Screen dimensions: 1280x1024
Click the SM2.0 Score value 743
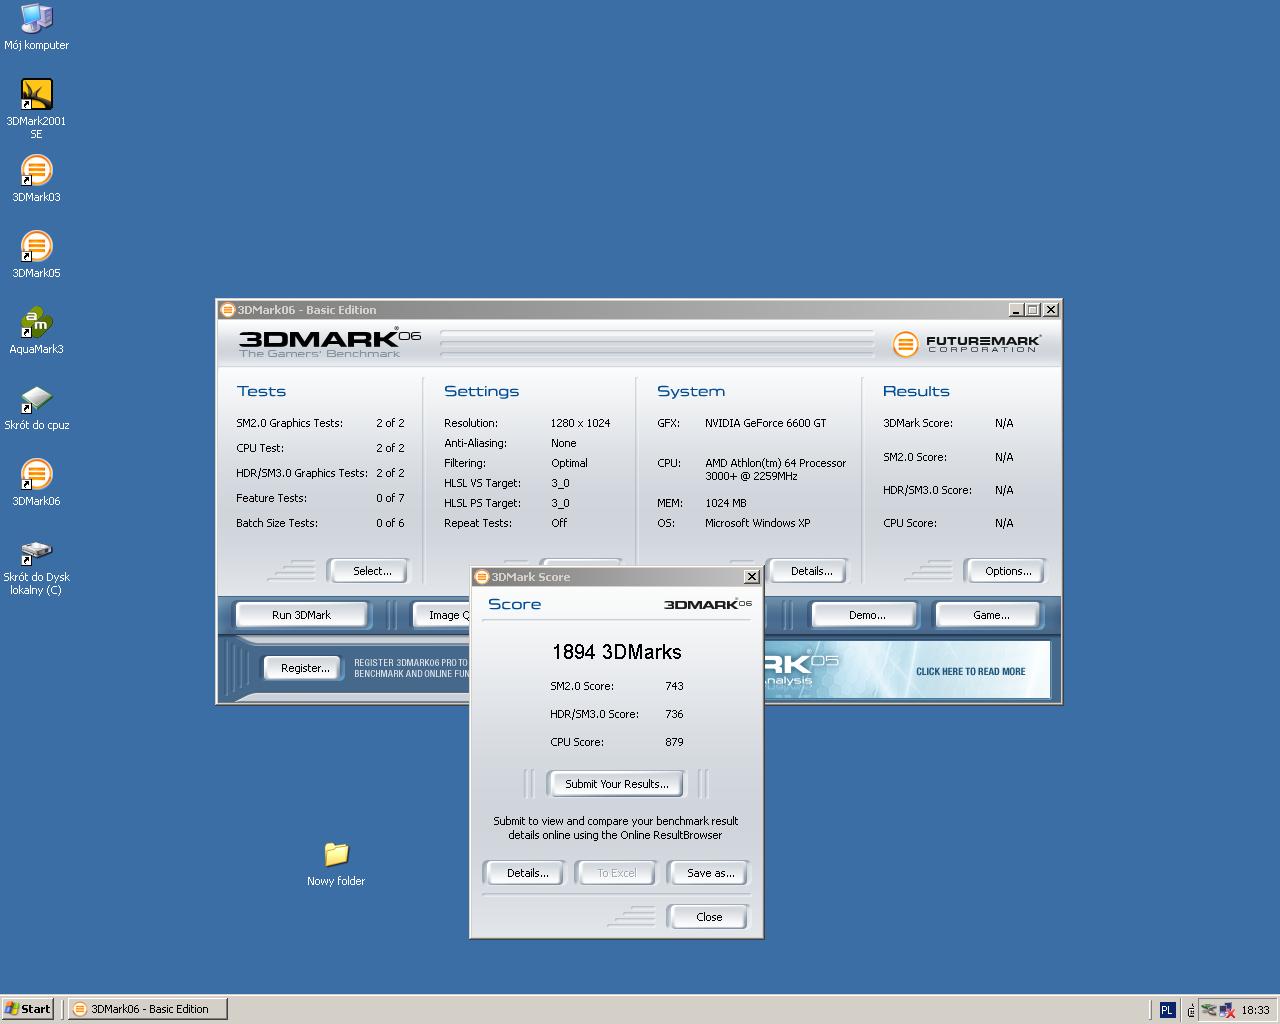[x=674, y=686]
